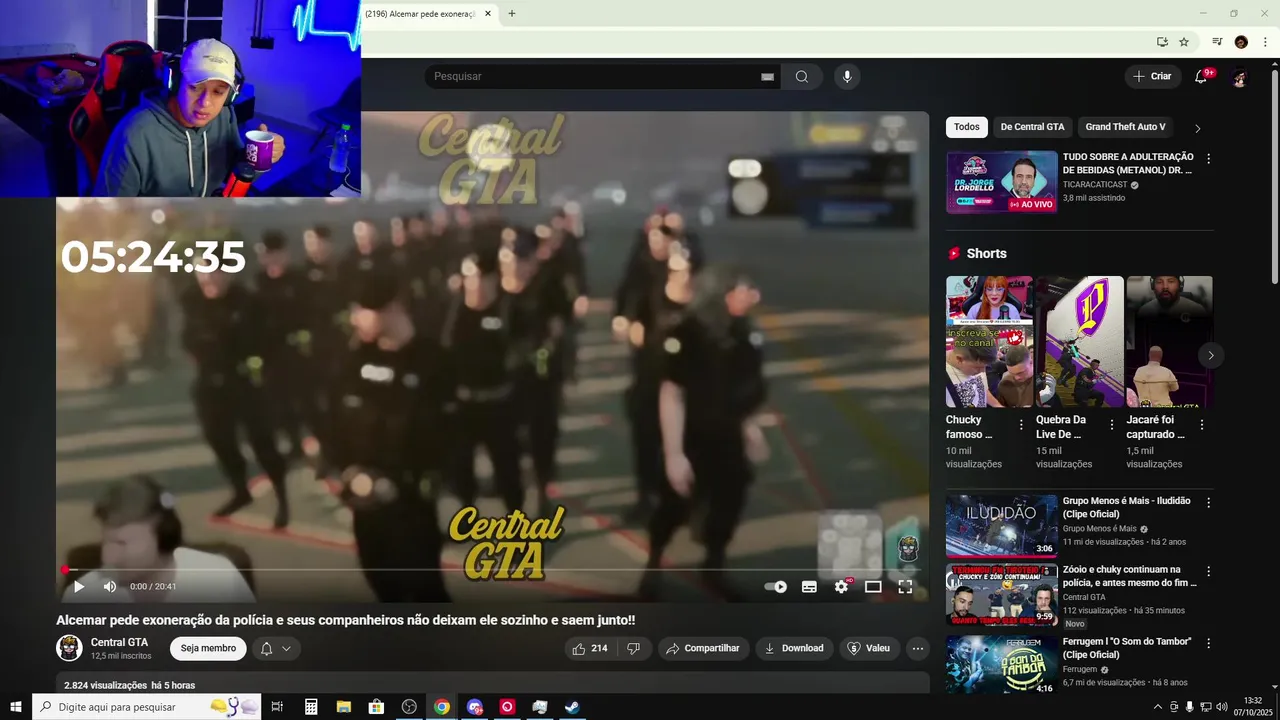Open the Windows Start menu
Viewport: 1280px width, 720px height.
[16, 707]
